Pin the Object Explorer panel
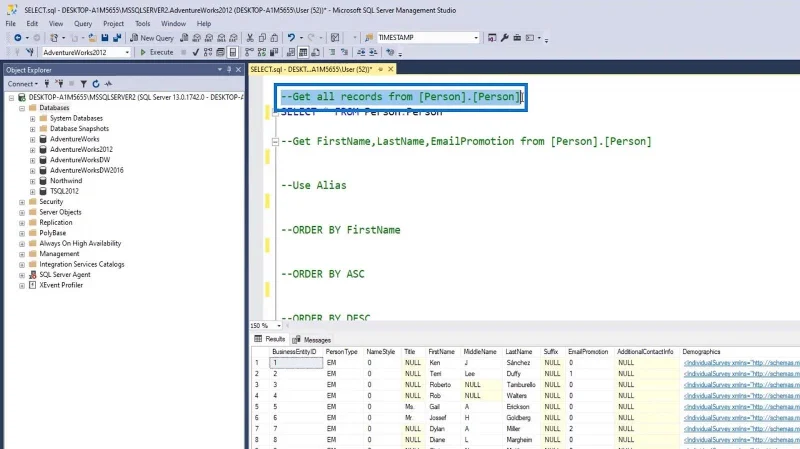 (x=229, y=69)
